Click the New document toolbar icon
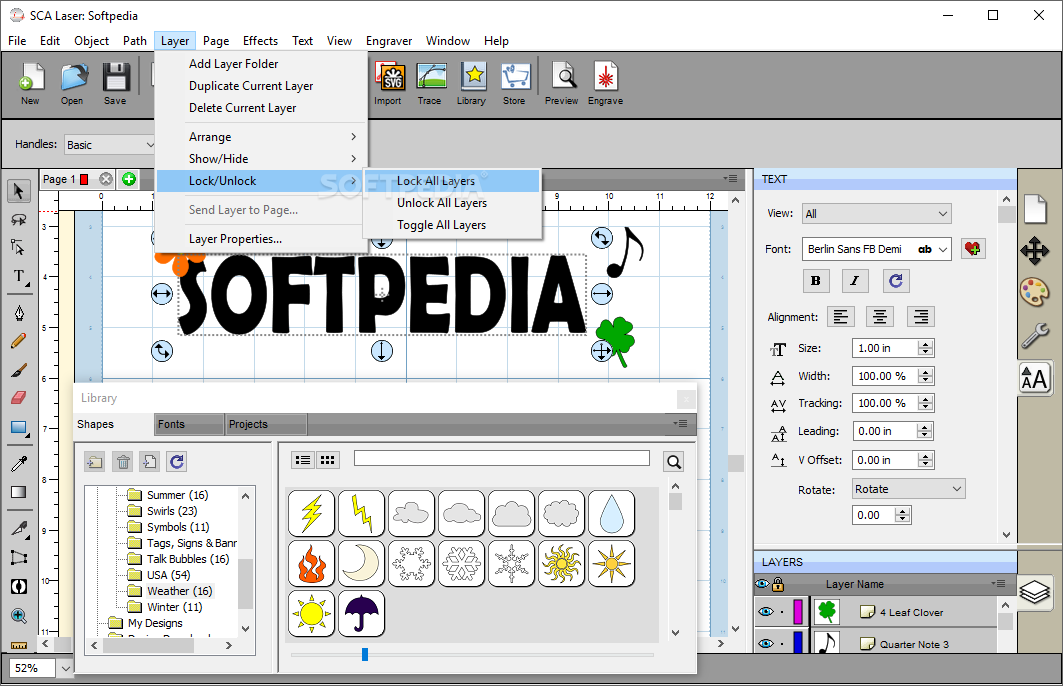 click(x=30, y=83)
